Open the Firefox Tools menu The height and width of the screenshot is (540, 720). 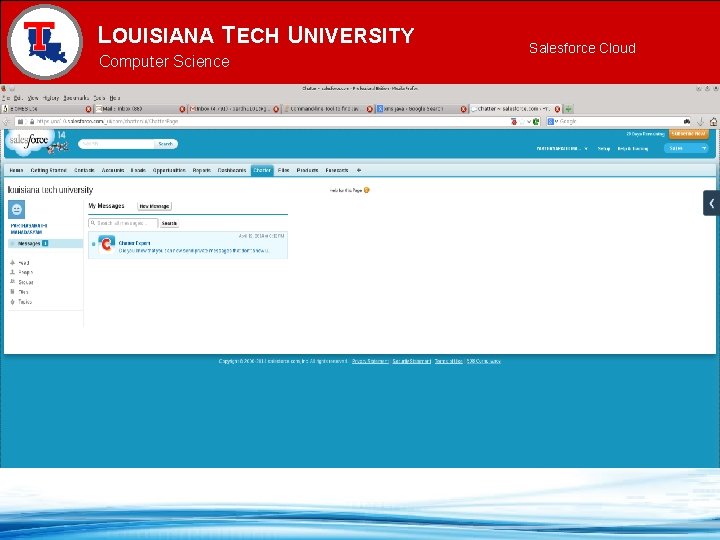(x=99, y=98)
